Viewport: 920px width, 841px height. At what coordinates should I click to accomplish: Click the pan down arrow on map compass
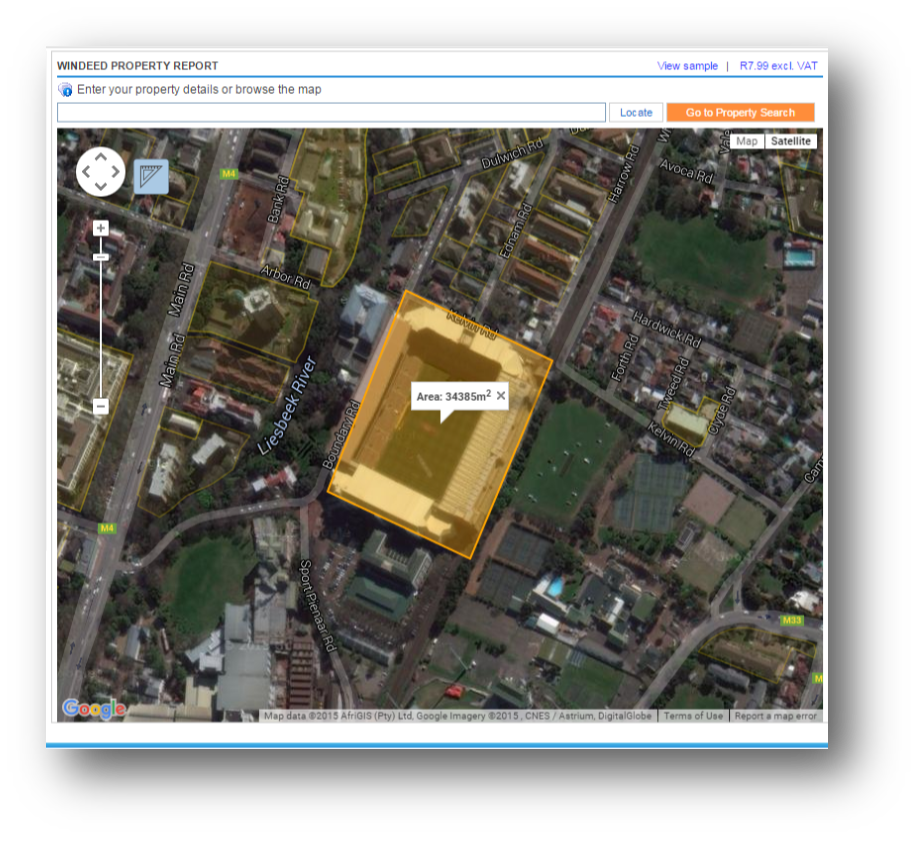tap(100, 187)
